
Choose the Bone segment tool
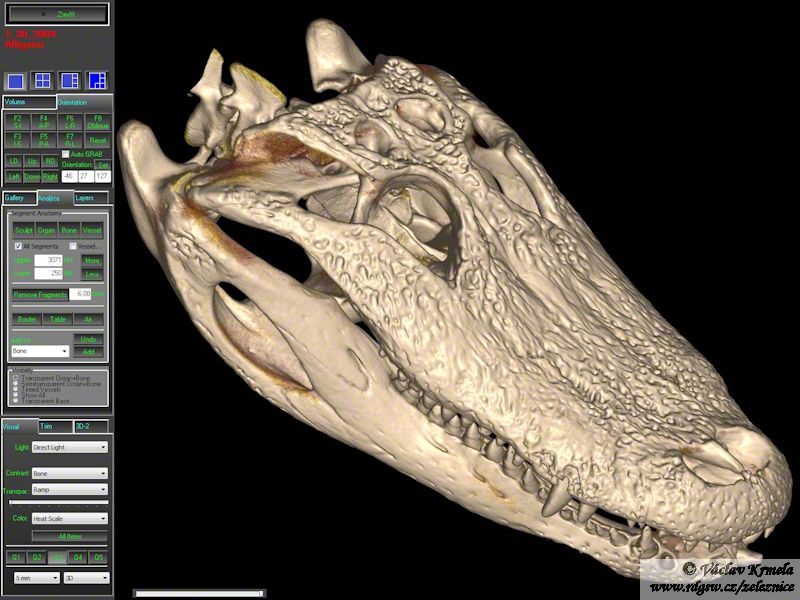[x=69, y=230]
